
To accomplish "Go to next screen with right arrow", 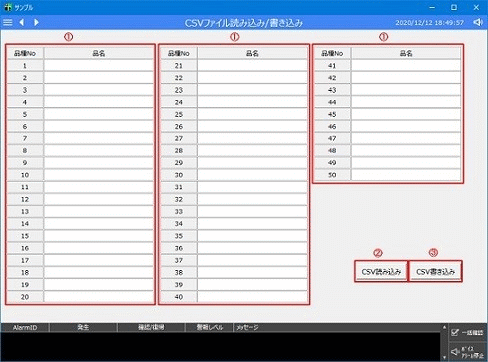I will tap(36, 22).
